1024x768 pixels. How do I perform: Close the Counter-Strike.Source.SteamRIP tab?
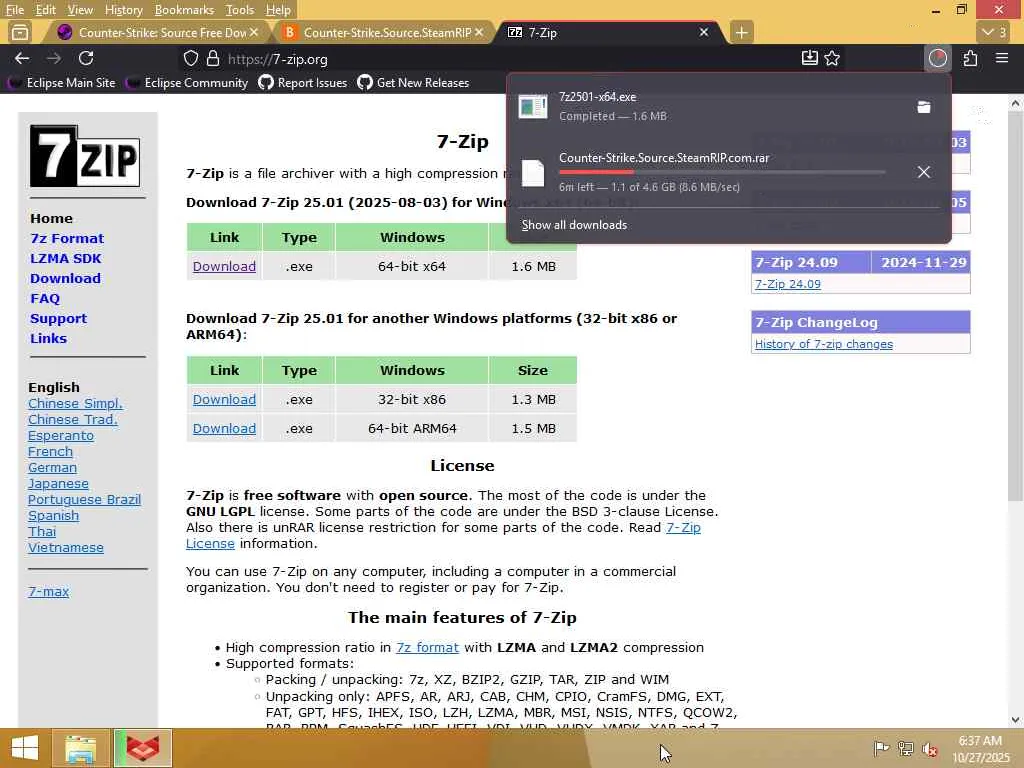tap(479, 32)
